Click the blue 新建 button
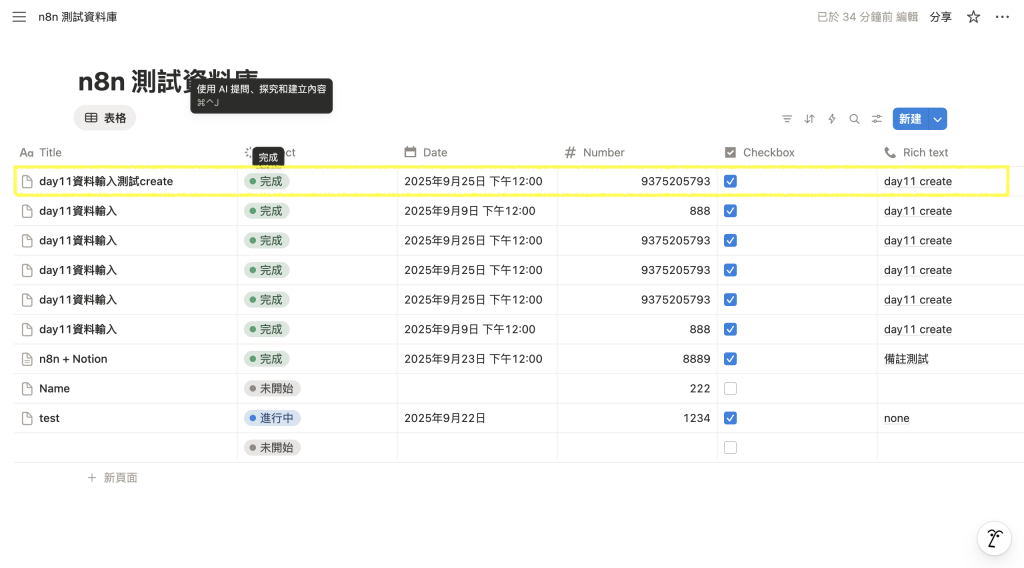Viewport: 1024px width, 568px height. pos(910,119)
